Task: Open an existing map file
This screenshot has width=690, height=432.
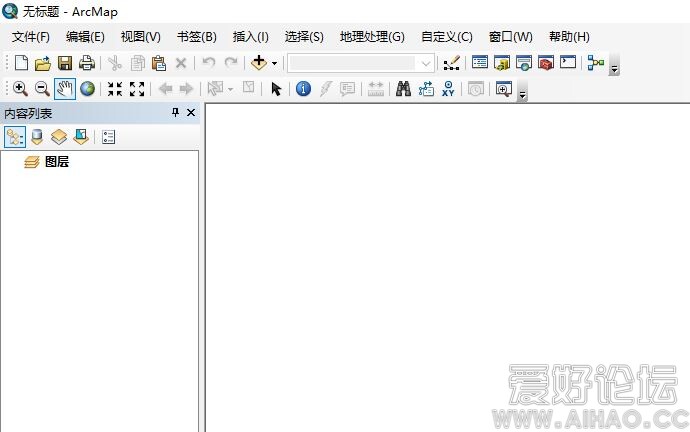Action: 43,63
